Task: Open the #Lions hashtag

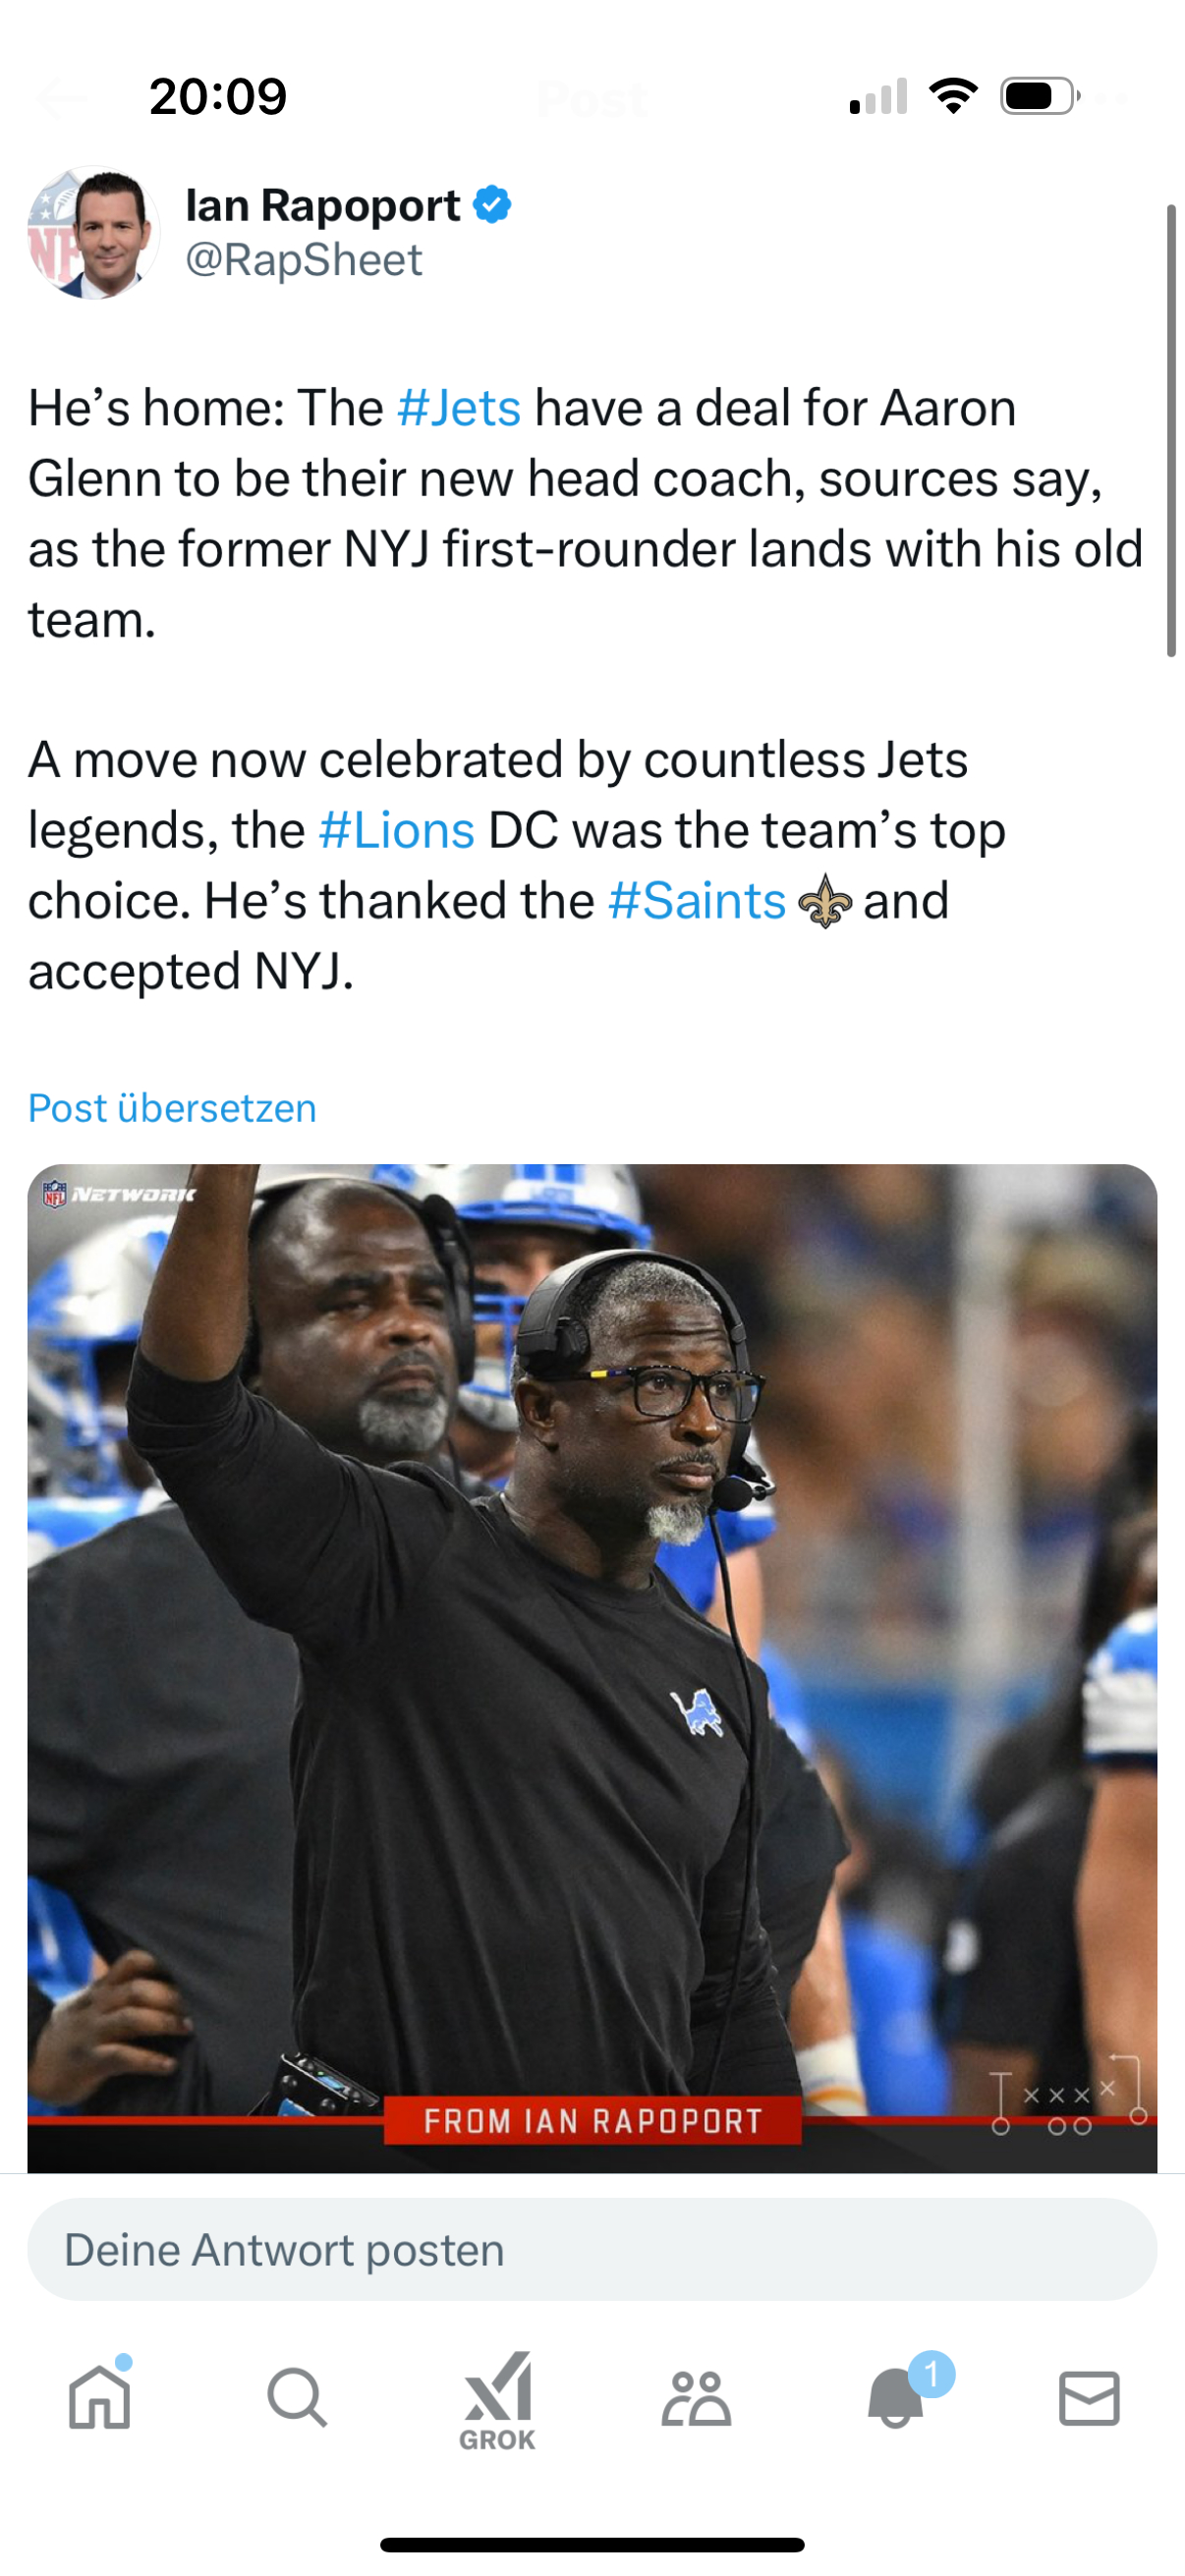Action: (396, 830)
